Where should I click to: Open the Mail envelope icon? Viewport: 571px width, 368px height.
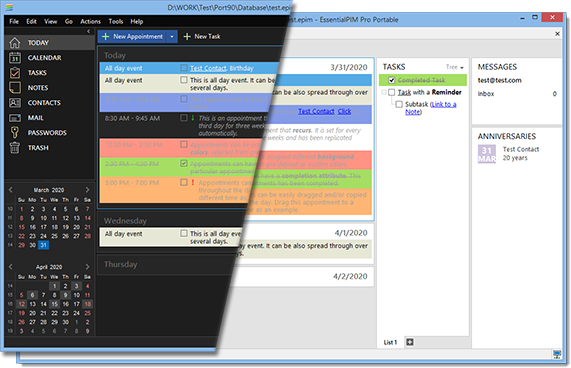(x=15, y=118)
